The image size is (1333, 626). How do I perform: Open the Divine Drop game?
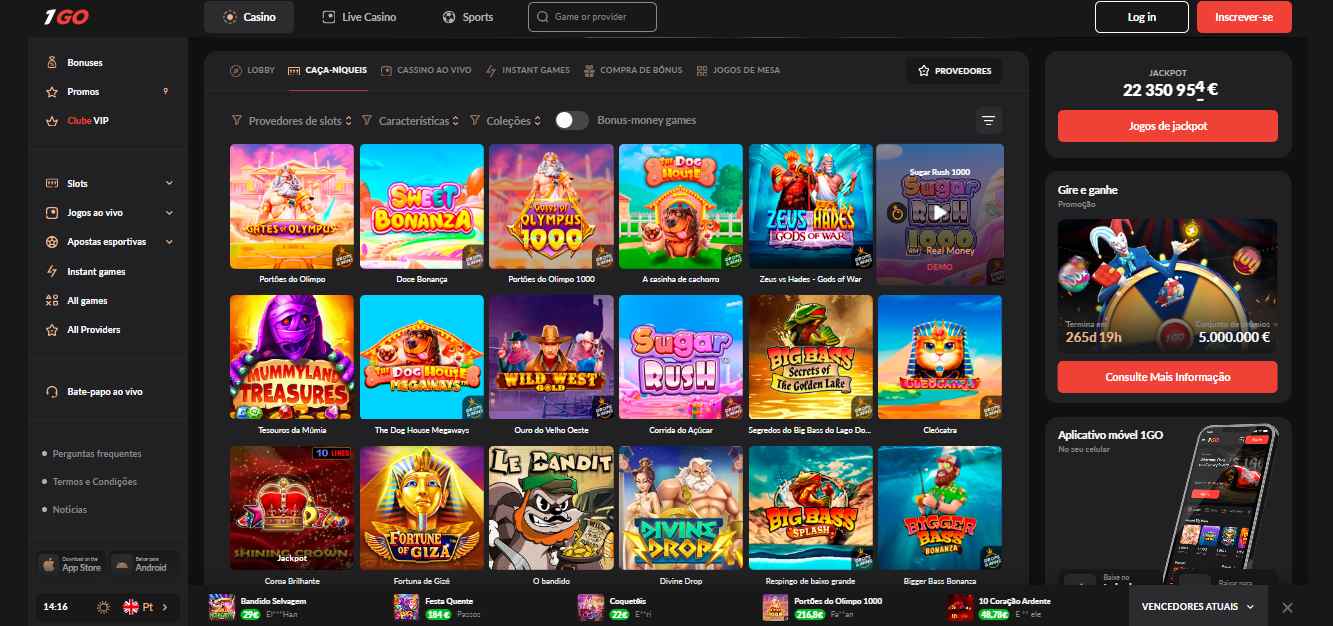click(x=681, y=508)
